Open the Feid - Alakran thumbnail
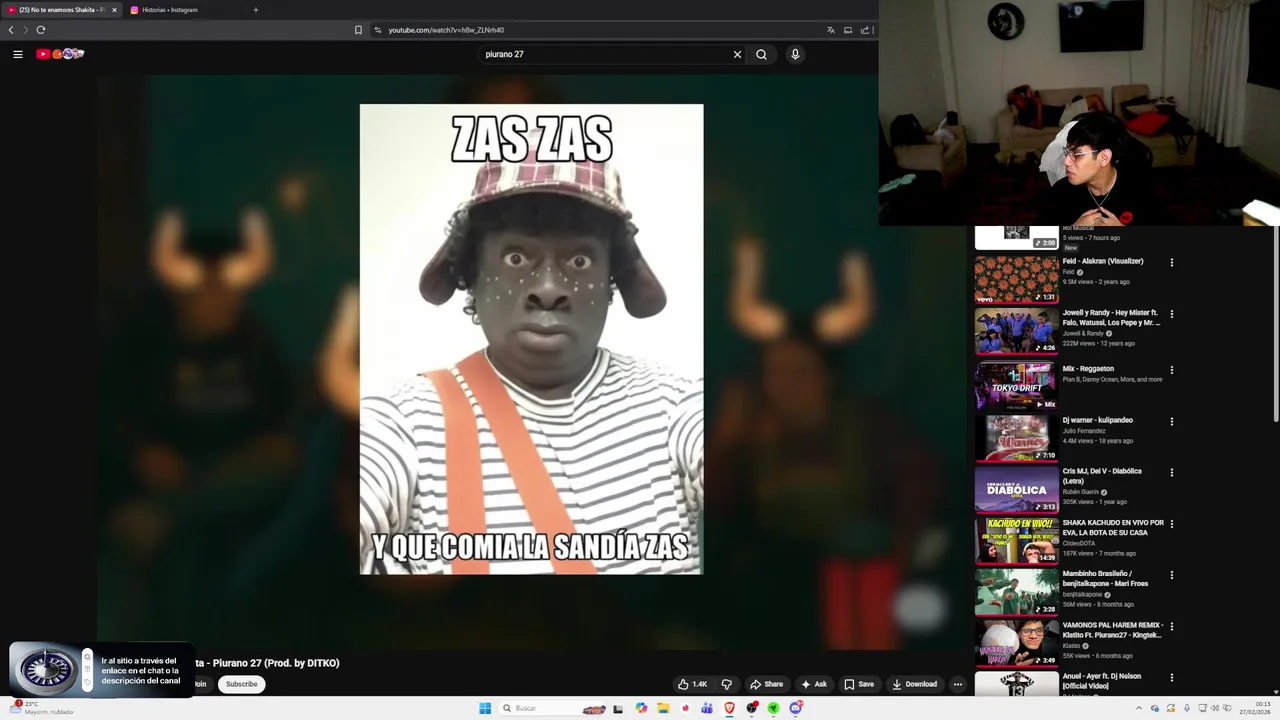1280x720 pixels. pyautogui.click(x=1016, y=279)
